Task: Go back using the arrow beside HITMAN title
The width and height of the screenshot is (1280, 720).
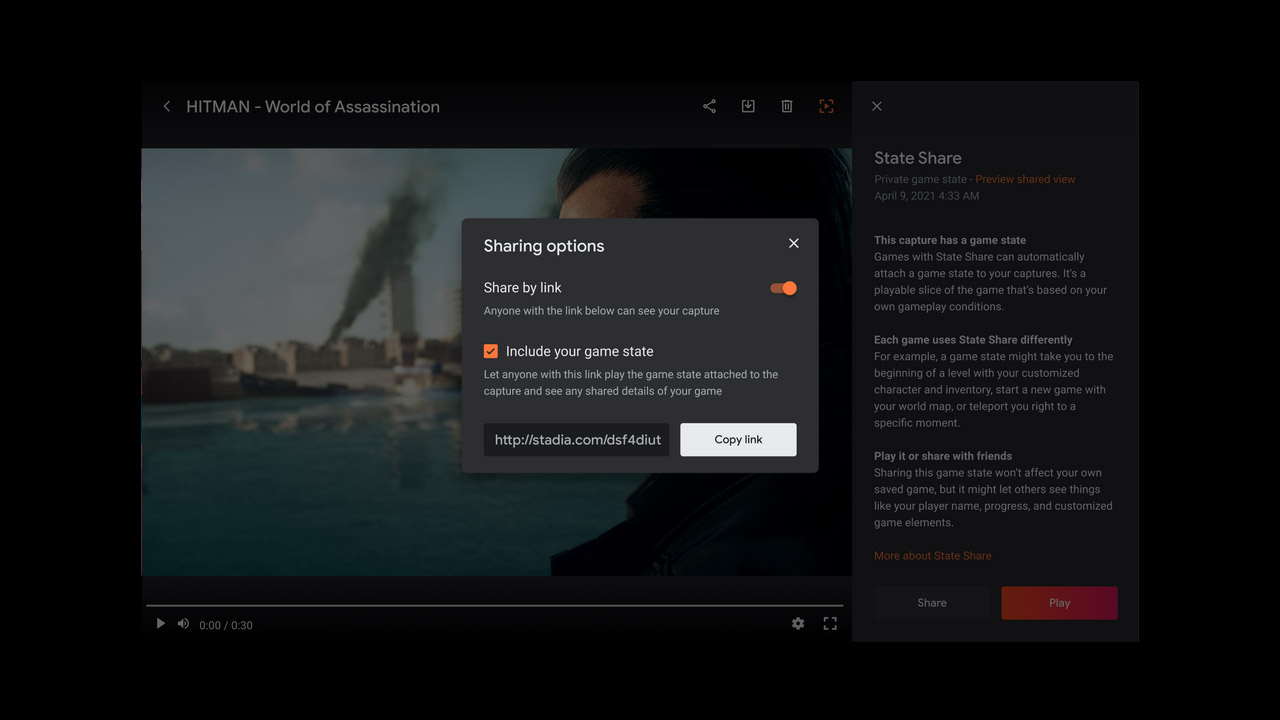Action: click(167, 106)
